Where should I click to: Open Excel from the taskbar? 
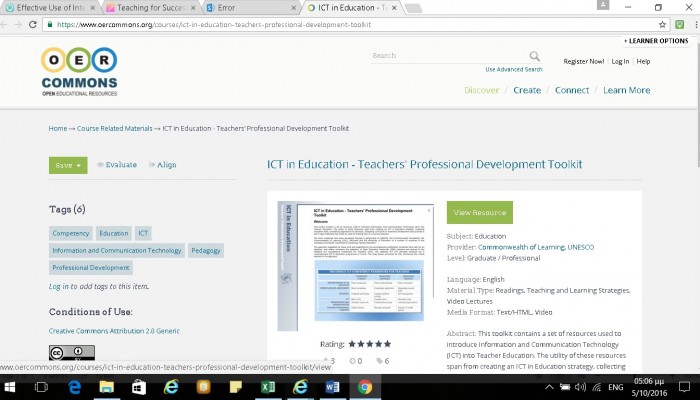click(x=268, y=386)
